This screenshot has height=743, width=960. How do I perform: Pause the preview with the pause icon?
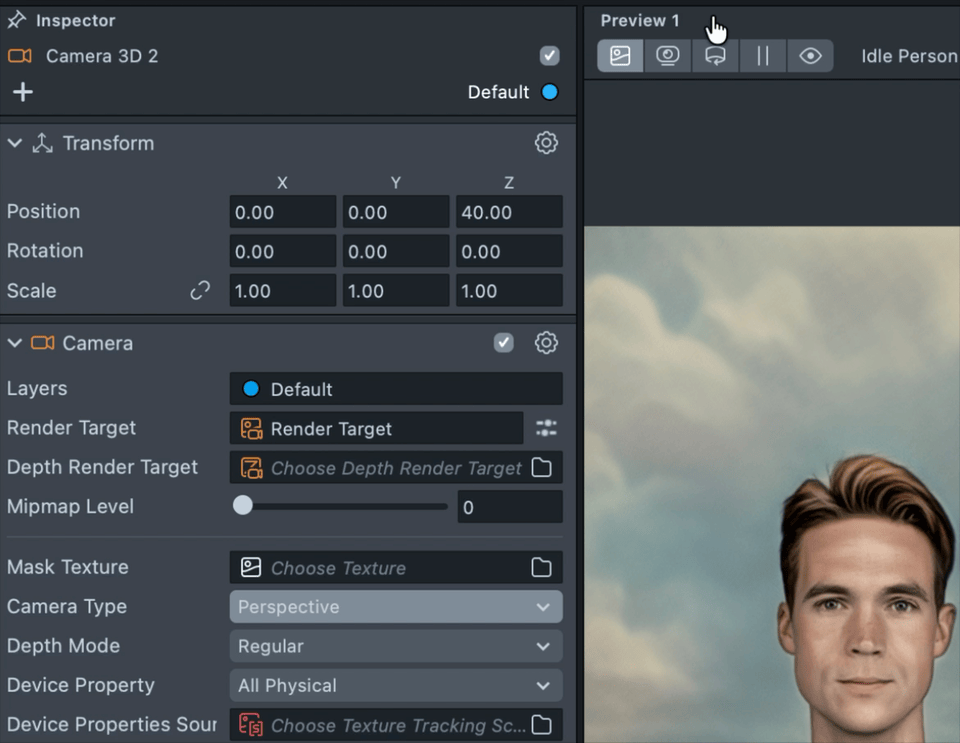(763, 56)
